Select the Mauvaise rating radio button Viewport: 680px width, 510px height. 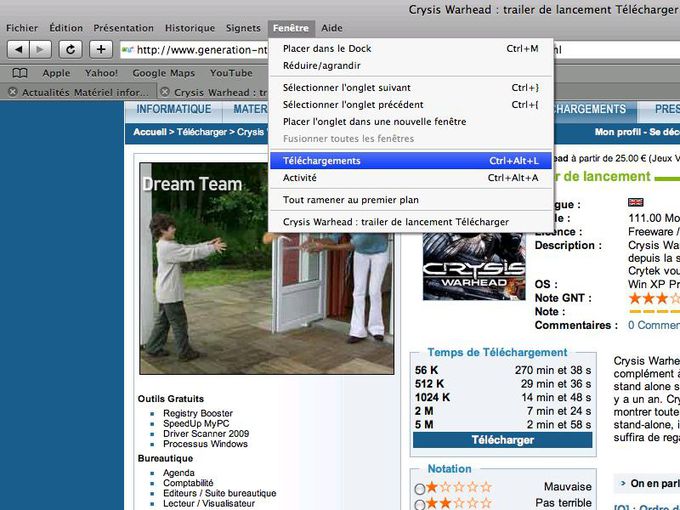(x=419, y=489)
